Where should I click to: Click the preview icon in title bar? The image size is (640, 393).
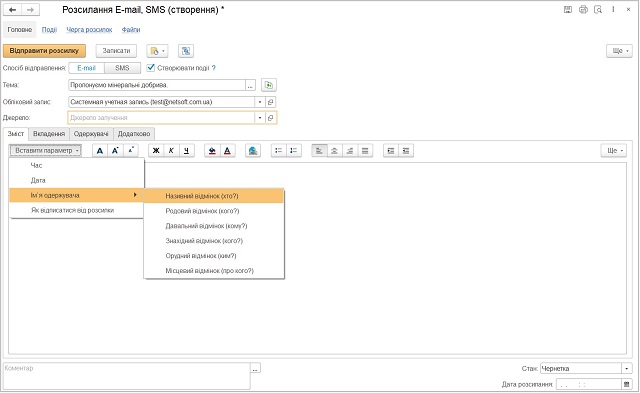pyautogui.click(x=598, y=9)
